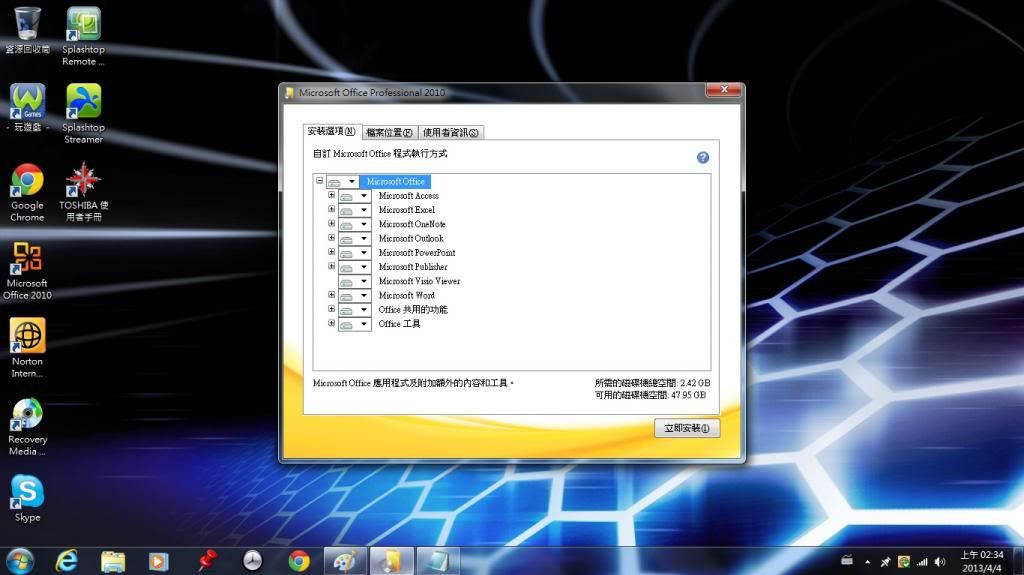Switch to the Paint taskbar window
The image size is (1024, 575).
[x=345, y=561]
